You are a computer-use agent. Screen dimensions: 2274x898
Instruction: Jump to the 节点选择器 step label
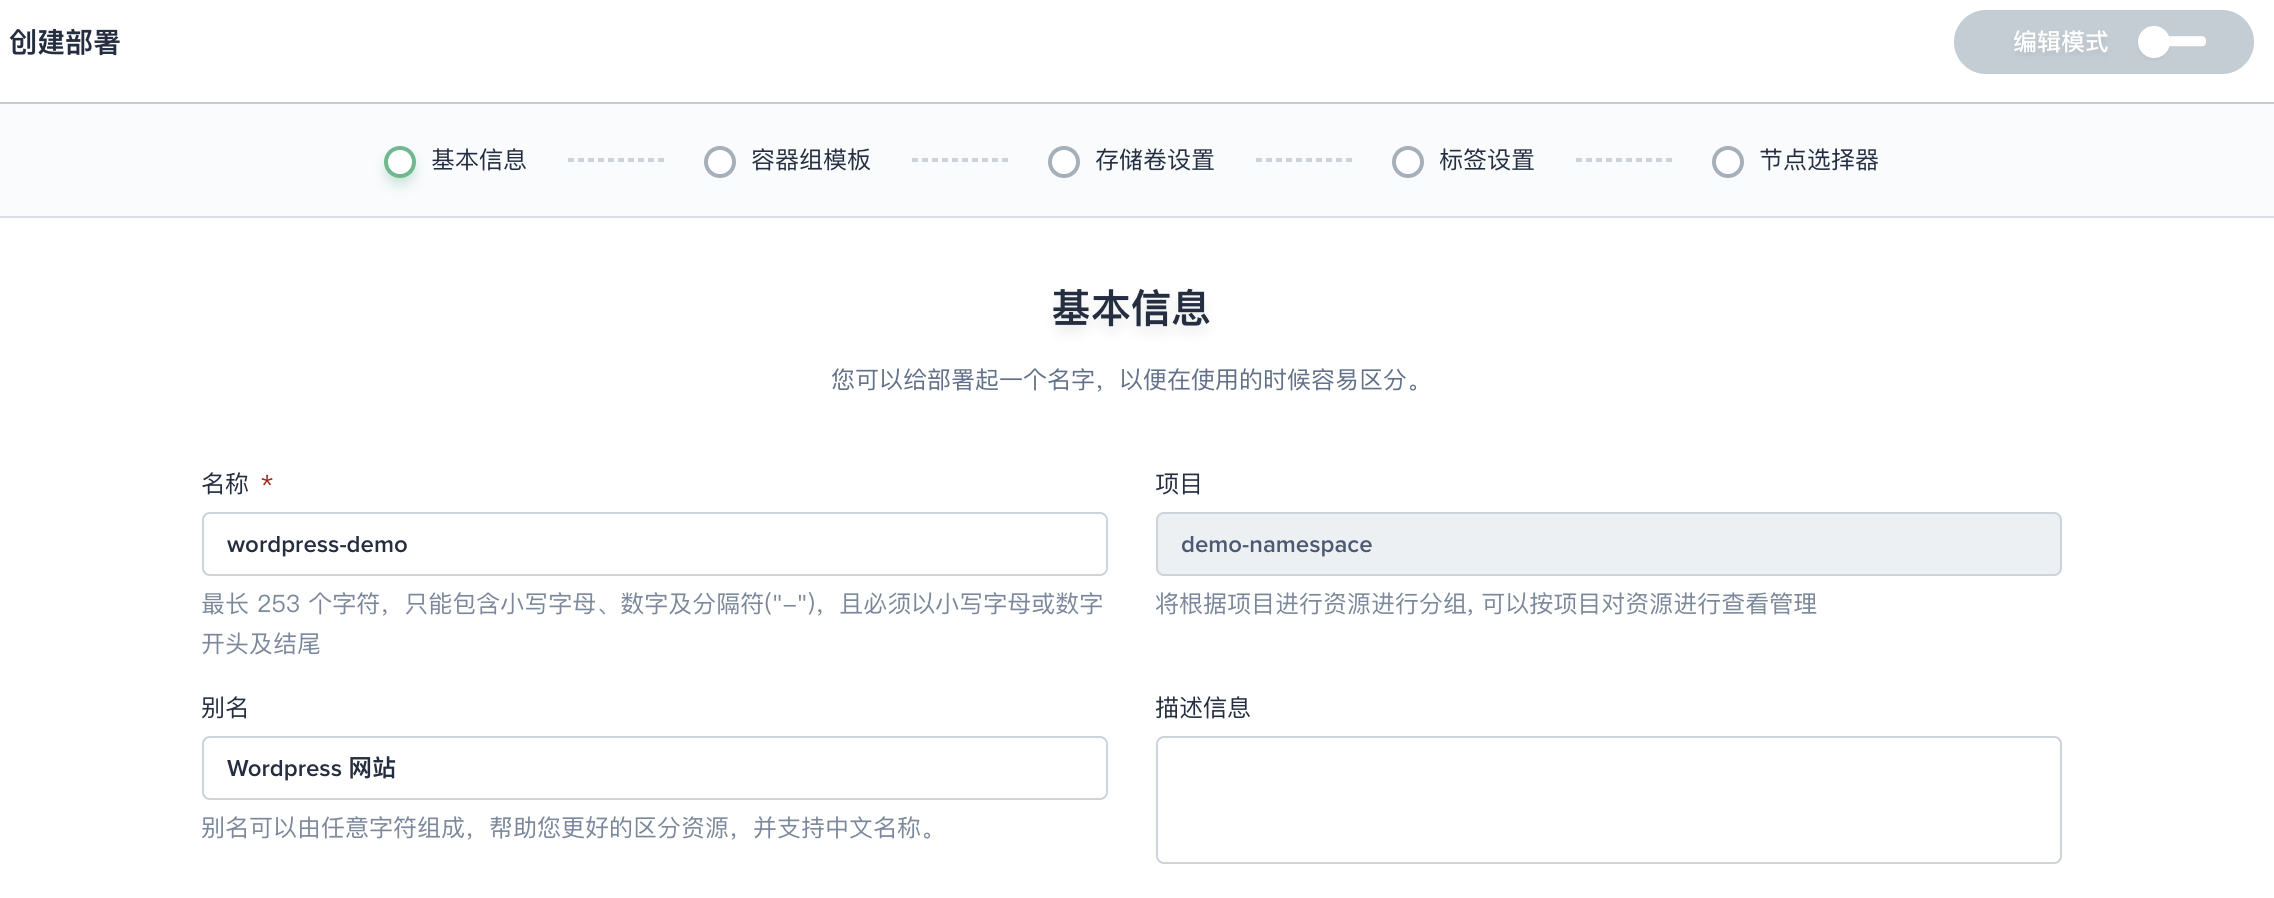[1819, 160]
